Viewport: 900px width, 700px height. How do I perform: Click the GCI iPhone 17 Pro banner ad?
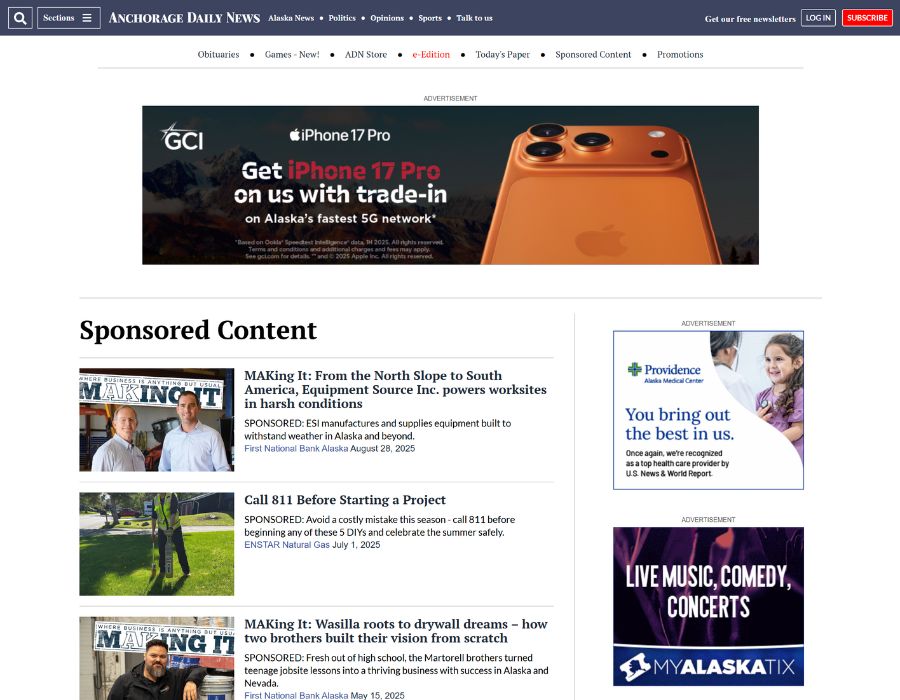(x=451, y=185)
